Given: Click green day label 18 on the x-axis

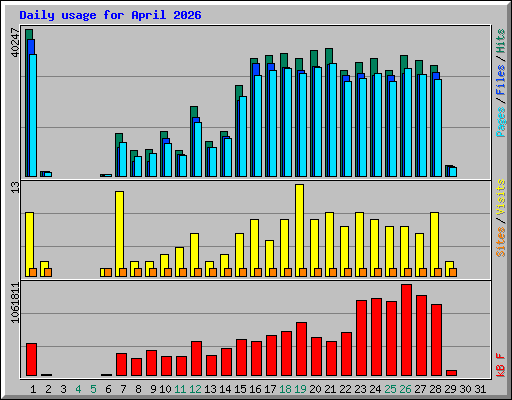Looking at the screenshot, I should point(285,389).
